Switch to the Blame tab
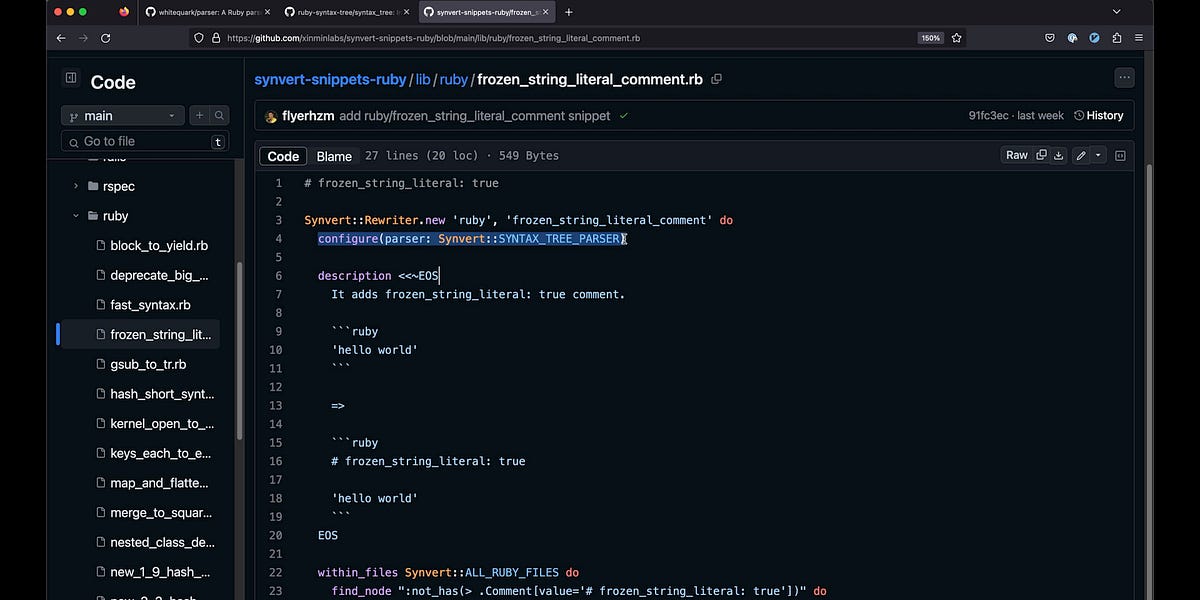This screenshot has height=600, width=1200. [x=334, y=156]
